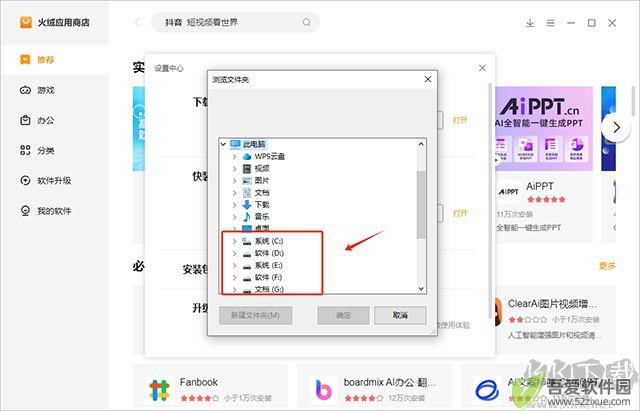The width and height of the screenshot is (640, 411).
Task: Click the magnifier search icon
Action: coord(307,22)
